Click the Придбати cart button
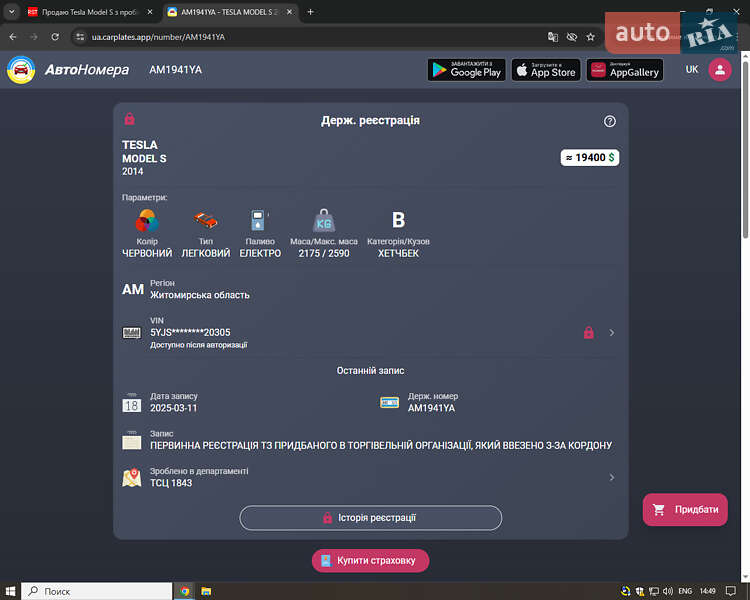 coord(685,510)
